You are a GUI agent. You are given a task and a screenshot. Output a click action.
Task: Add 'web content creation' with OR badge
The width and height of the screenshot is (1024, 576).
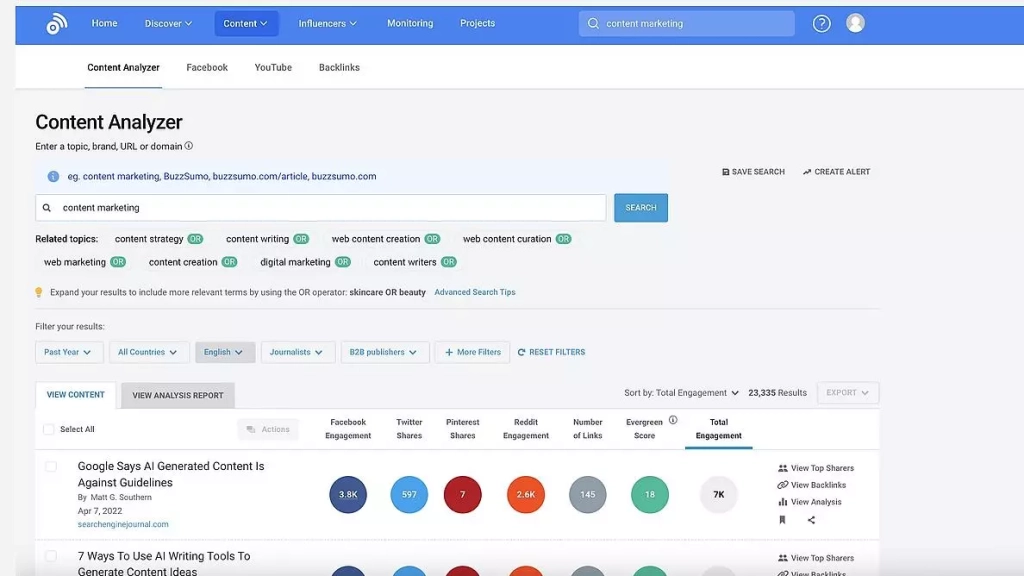[x=432, y=239]
